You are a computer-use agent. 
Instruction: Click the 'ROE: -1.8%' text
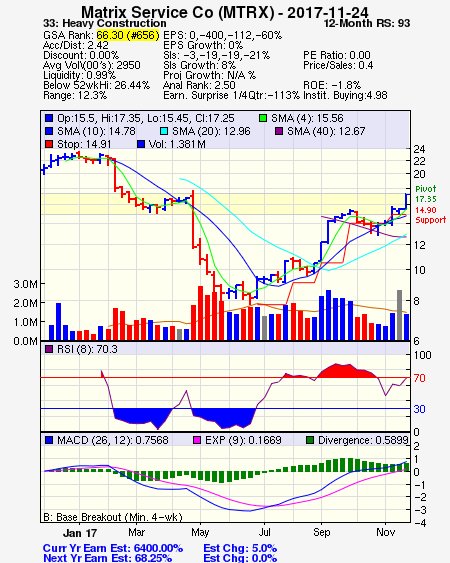[332, 85]
